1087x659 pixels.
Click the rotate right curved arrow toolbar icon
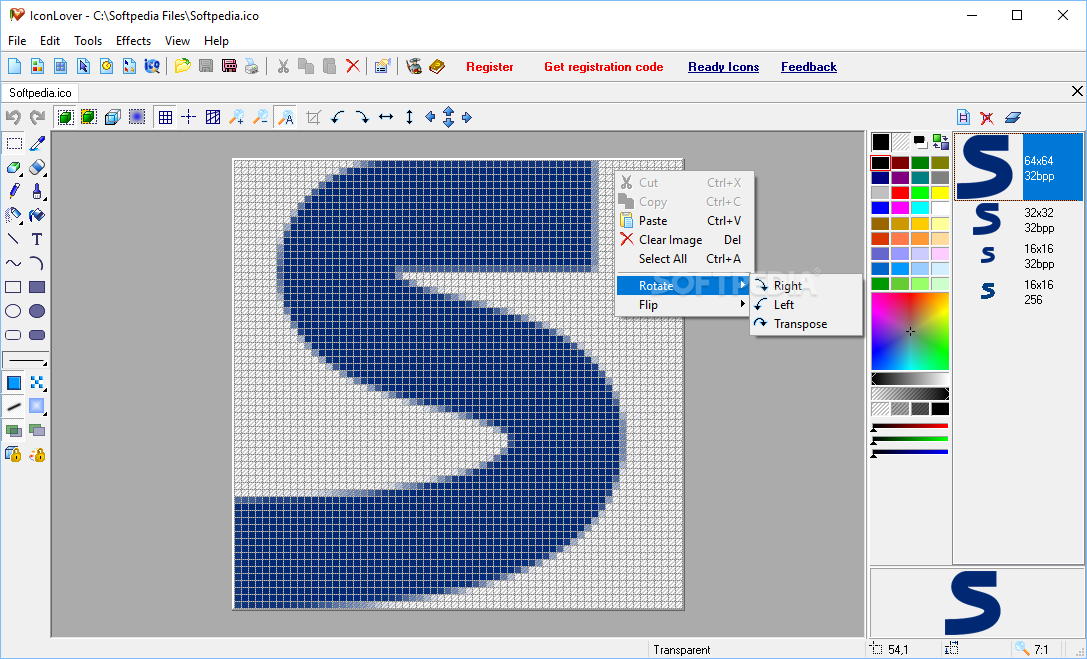(x=362, y=117)
